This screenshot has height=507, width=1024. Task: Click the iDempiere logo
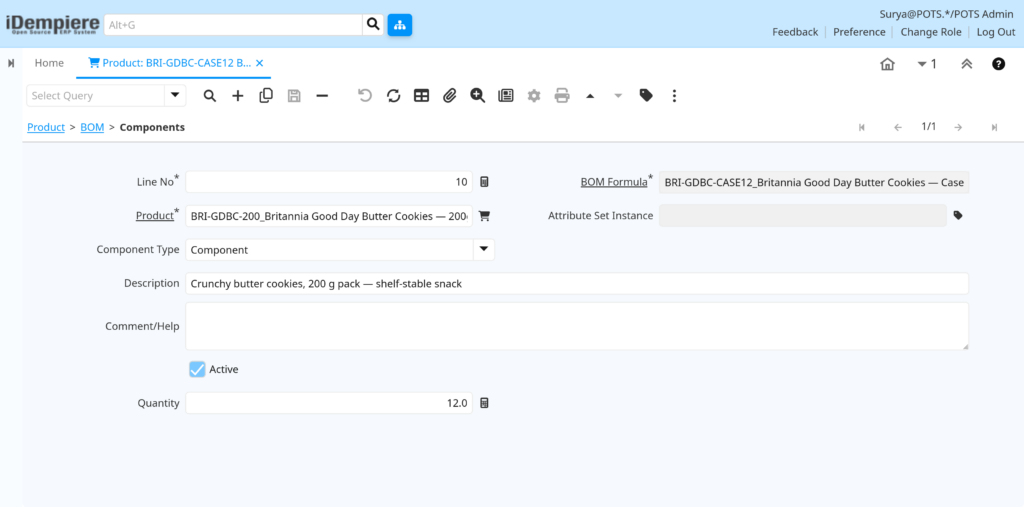tap(52, 25)
